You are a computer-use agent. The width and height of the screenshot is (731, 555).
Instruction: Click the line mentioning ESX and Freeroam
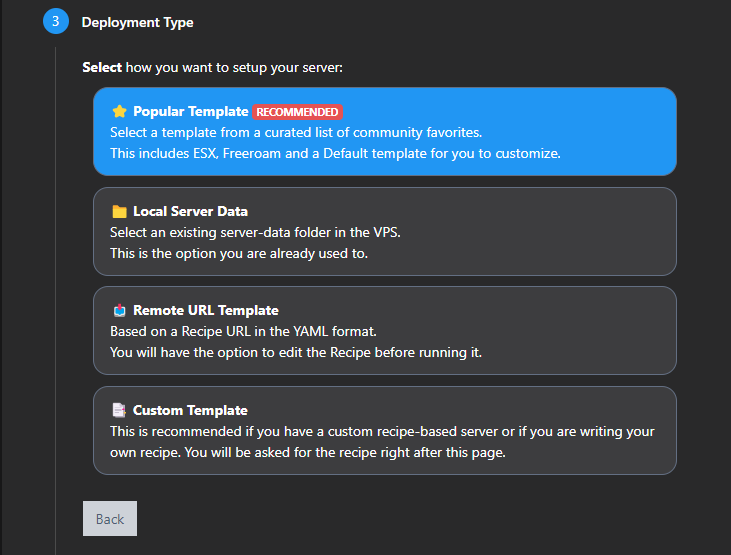[335, 154]
